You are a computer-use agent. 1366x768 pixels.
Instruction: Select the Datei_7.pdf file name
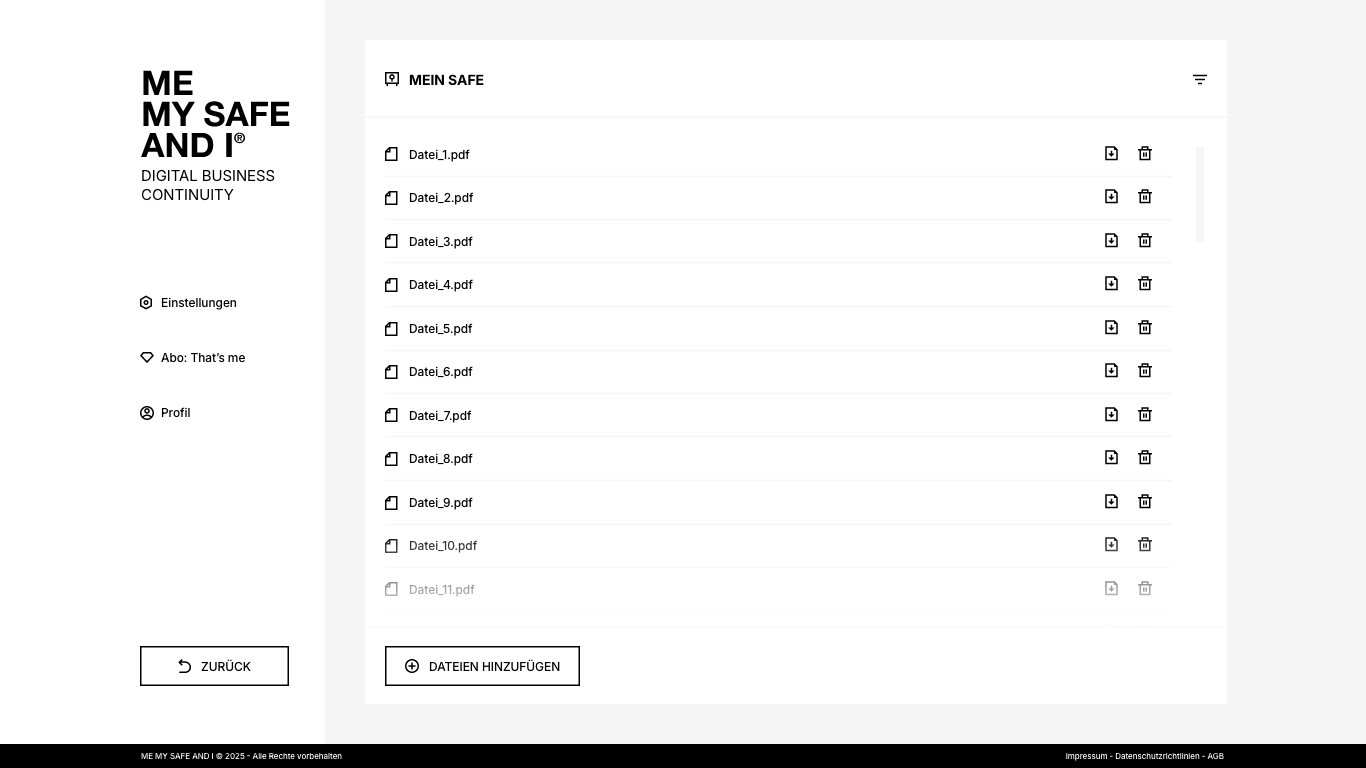pos(440,415)
